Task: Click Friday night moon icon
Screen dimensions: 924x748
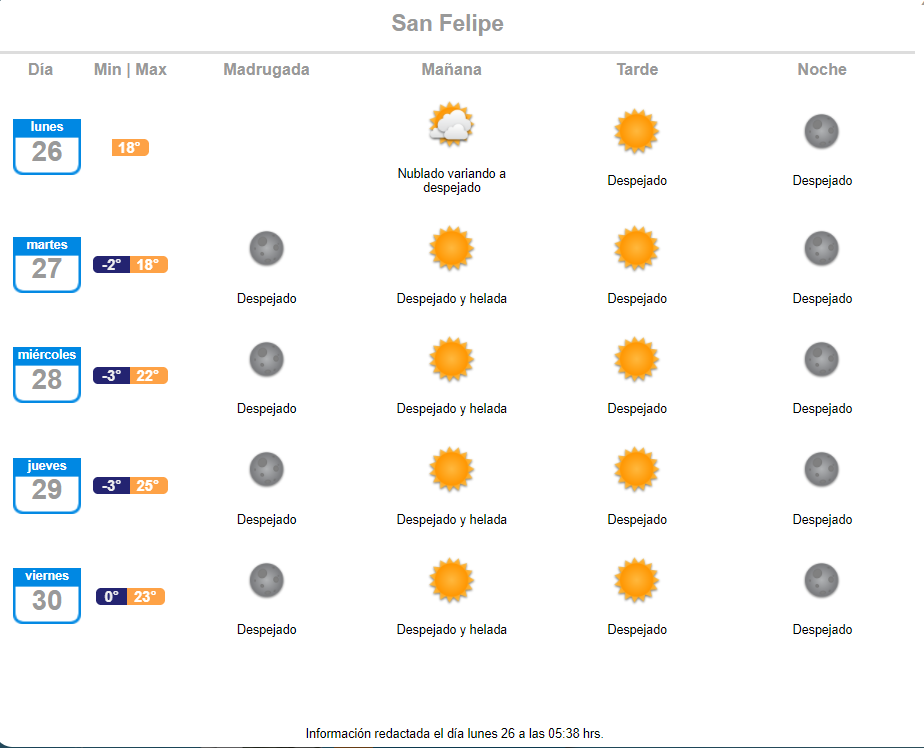Action: click(x=822, y=580)
